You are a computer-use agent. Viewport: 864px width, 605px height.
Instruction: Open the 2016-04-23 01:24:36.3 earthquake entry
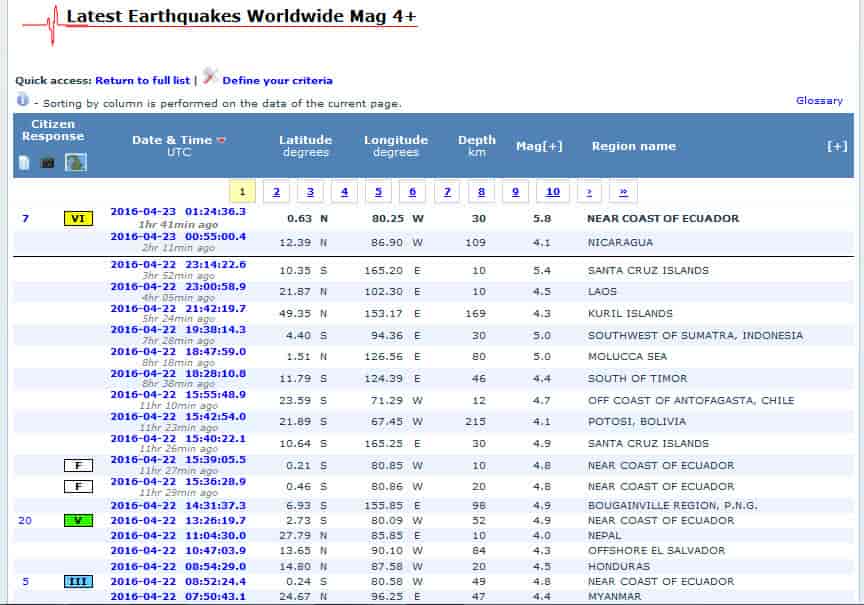pos(178,212)
